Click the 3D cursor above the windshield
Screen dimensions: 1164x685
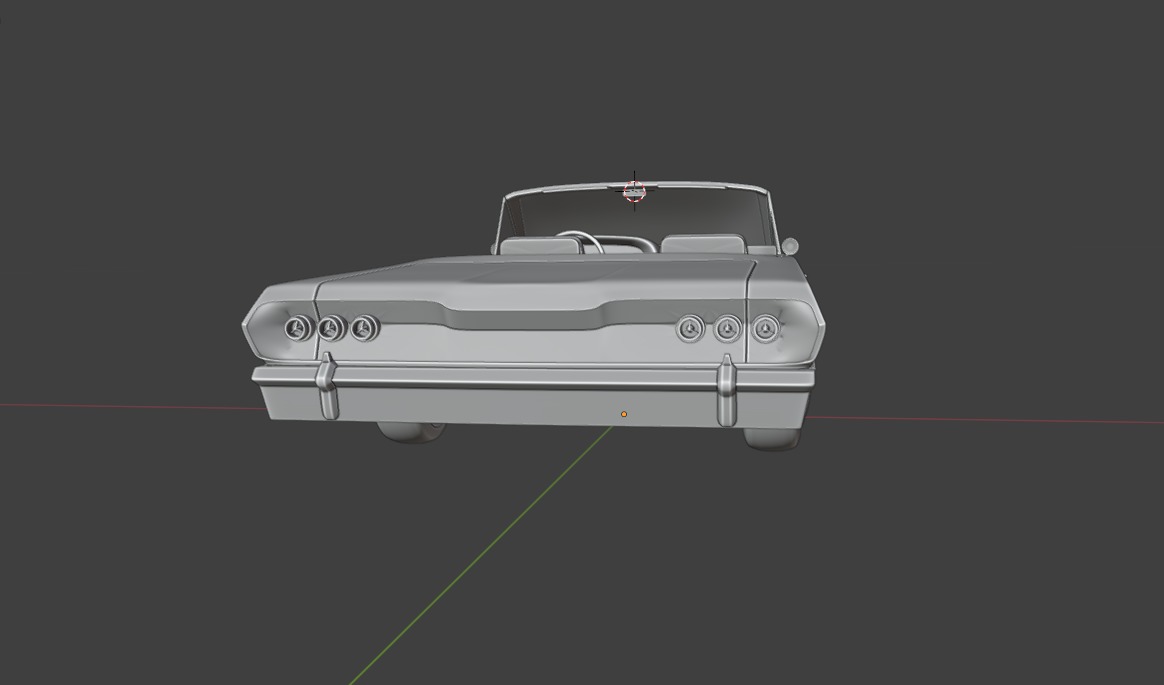[634, 191]
